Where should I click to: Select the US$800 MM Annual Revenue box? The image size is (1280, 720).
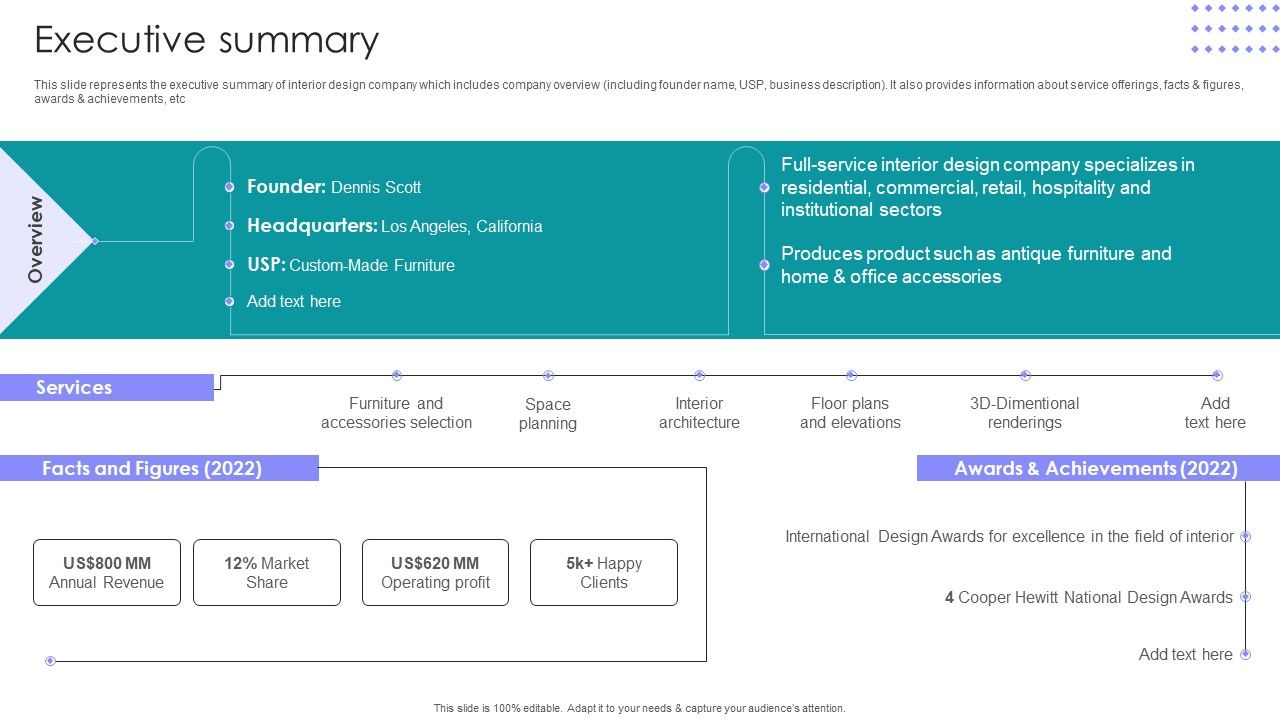pyautogui.click(x=107, y=573)
